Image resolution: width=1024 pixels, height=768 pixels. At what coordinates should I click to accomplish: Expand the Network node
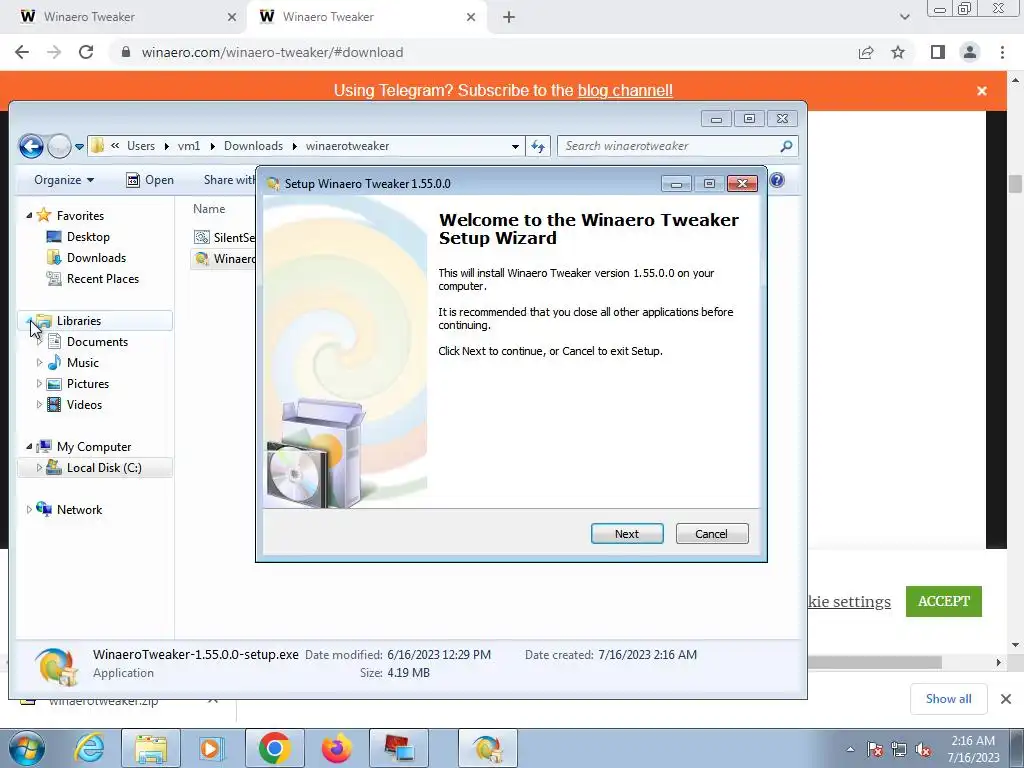pyautogui.click(x=29, y=509)
